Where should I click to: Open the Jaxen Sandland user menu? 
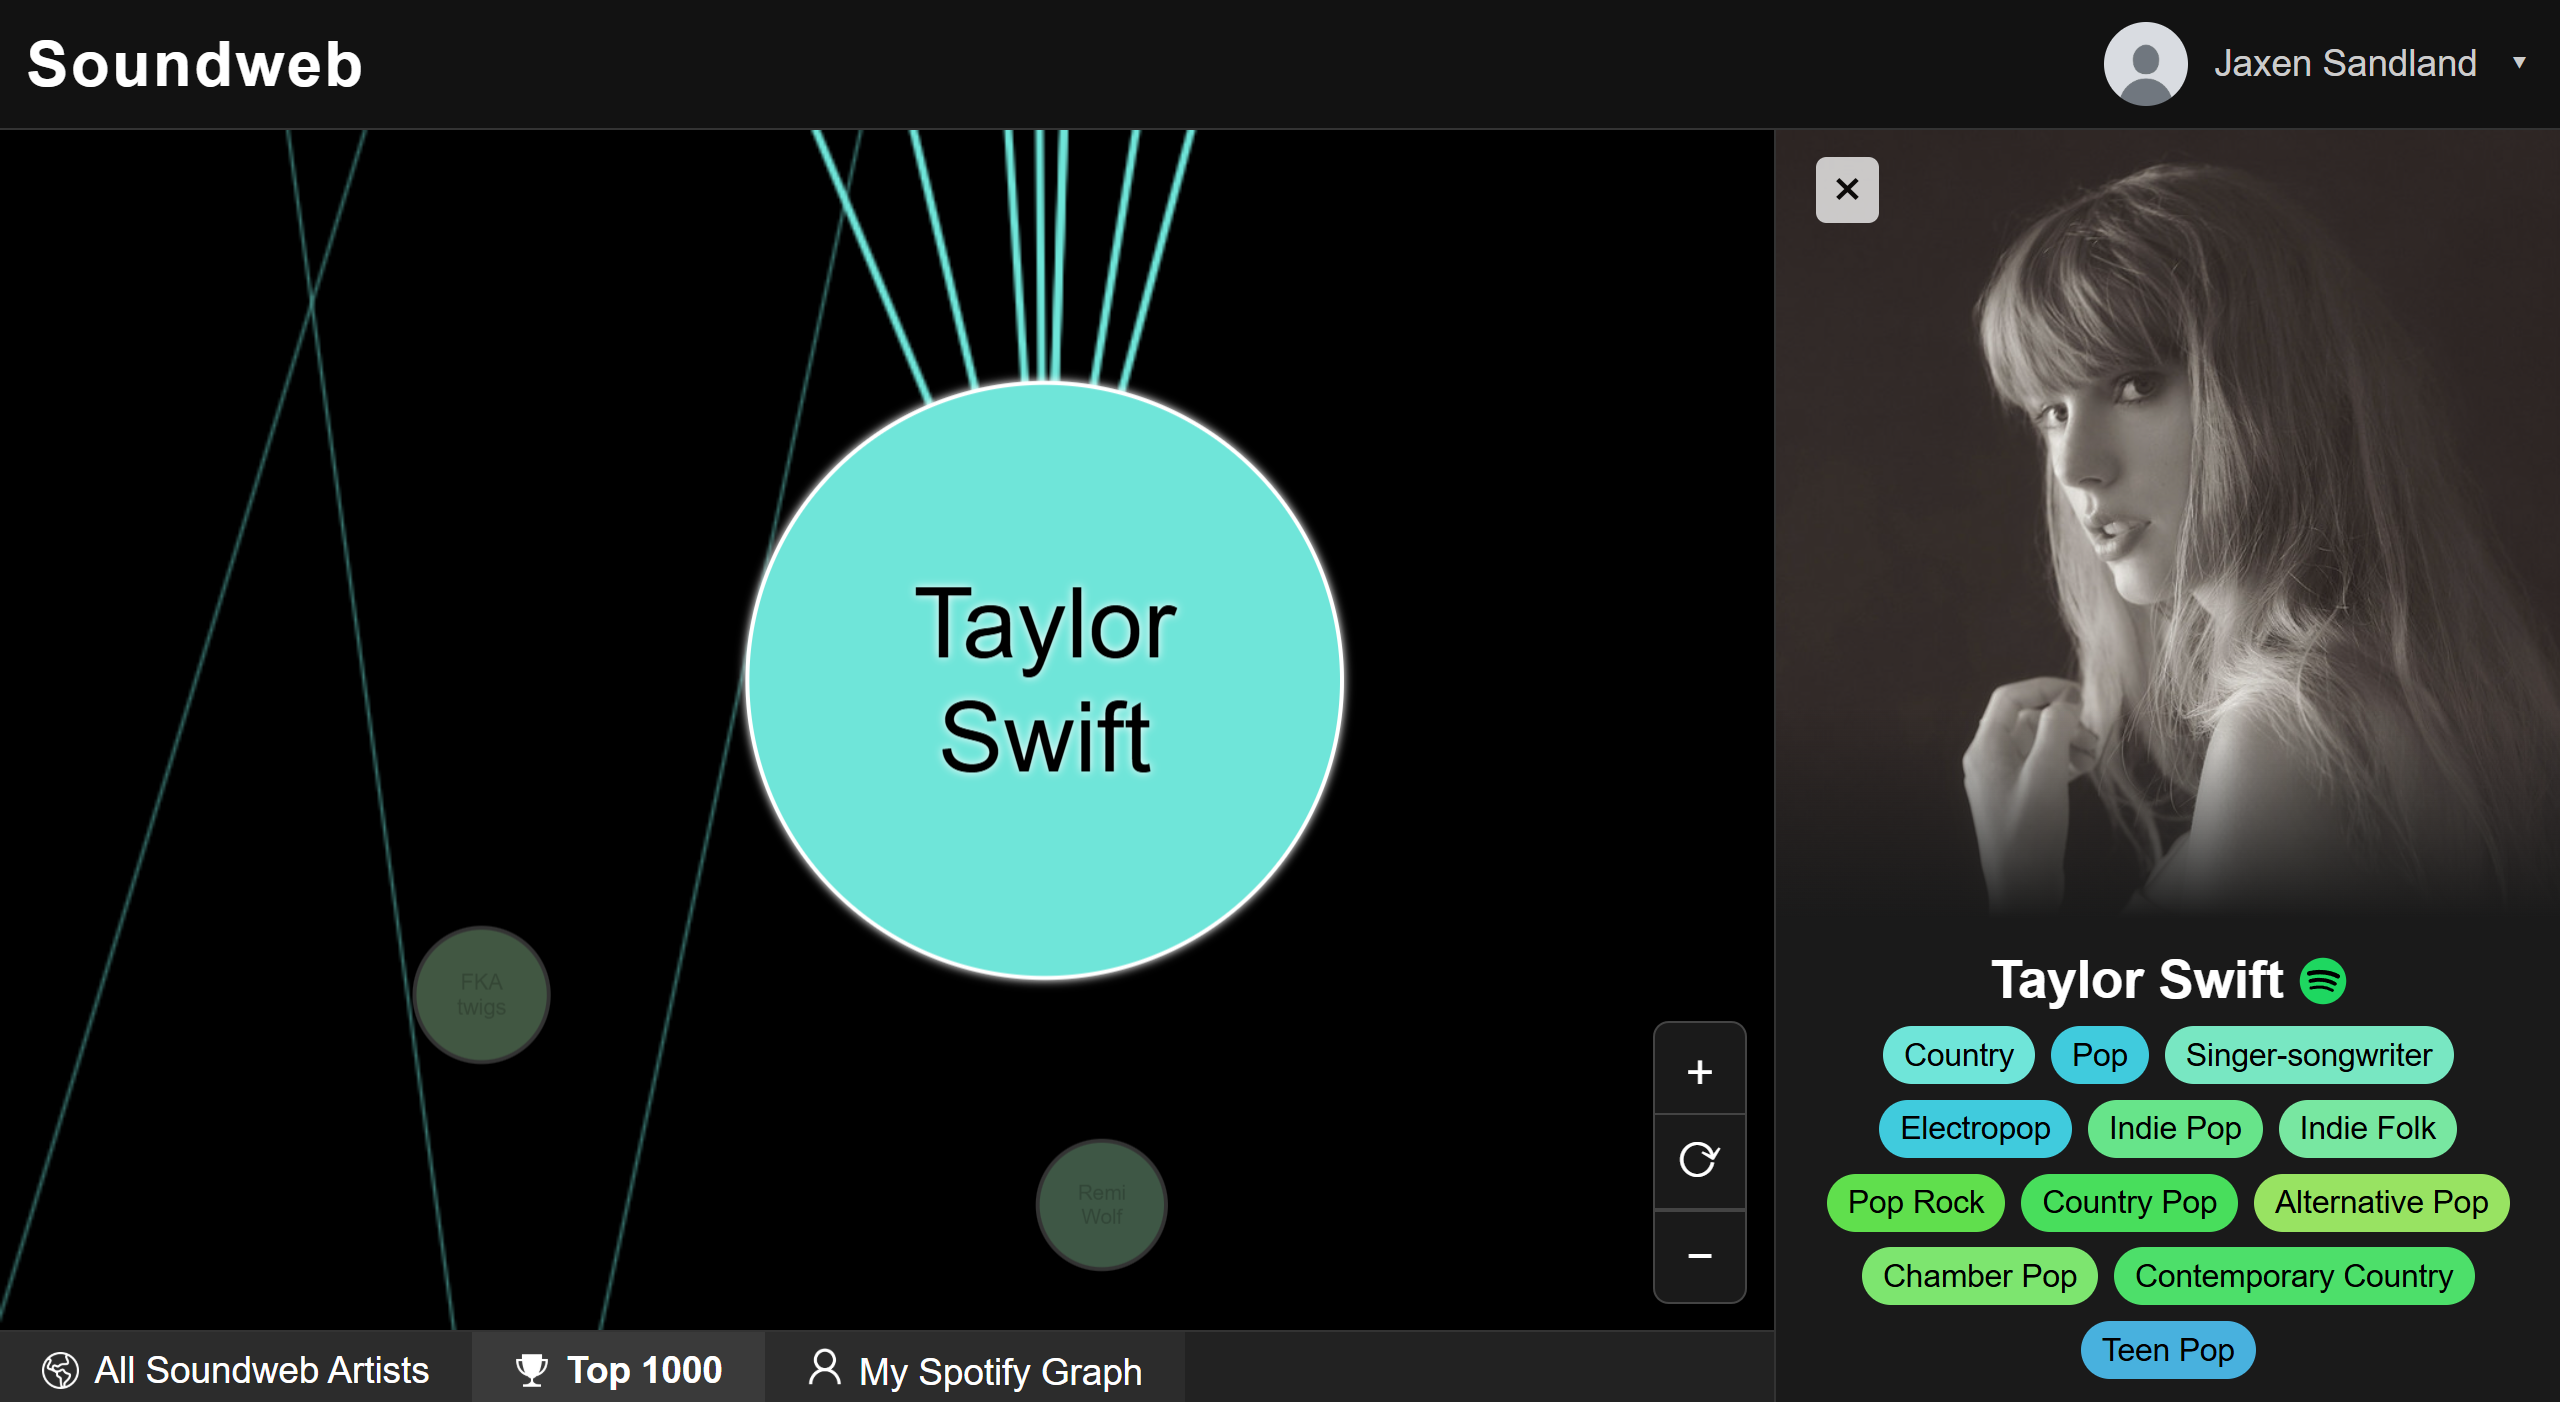click(2343, 63)
